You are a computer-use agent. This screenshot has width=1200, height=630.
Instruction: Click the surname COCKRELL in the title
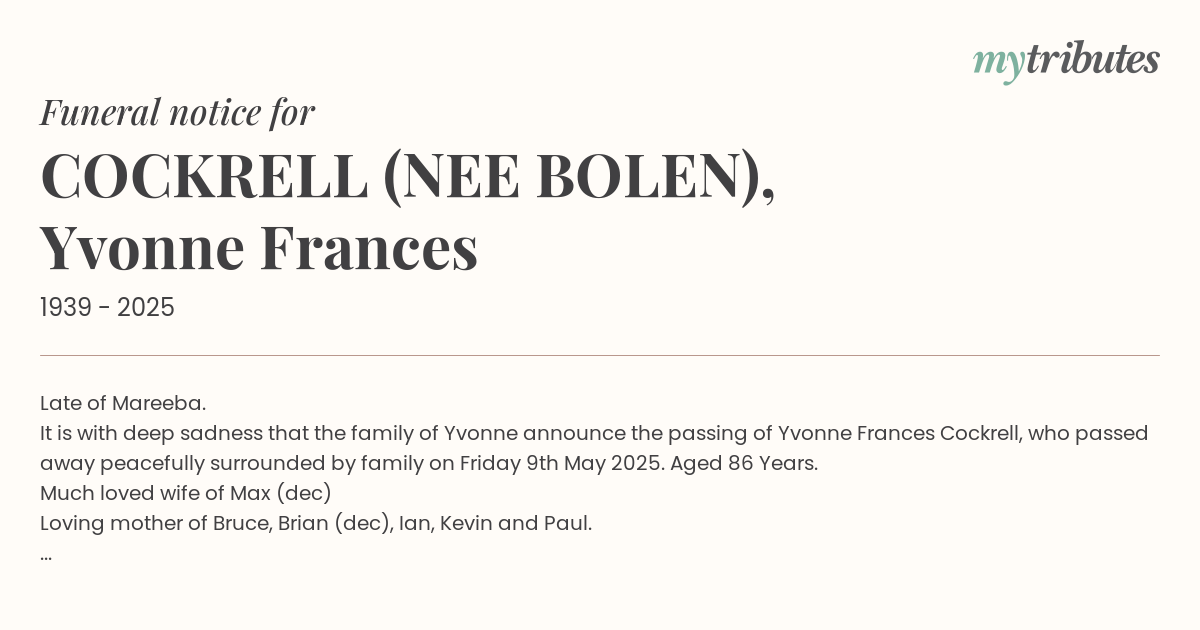(x=204, y=177)
